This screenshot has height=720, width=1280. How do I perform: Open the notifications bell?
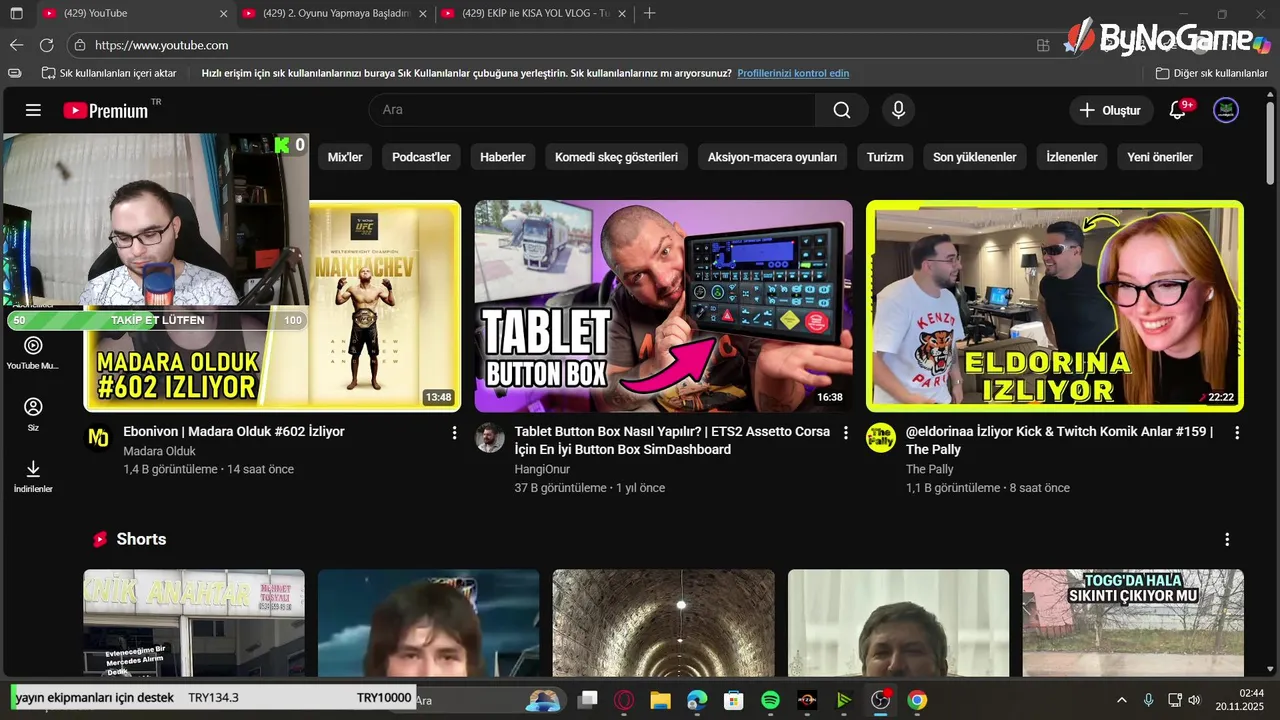(1177, 110)
